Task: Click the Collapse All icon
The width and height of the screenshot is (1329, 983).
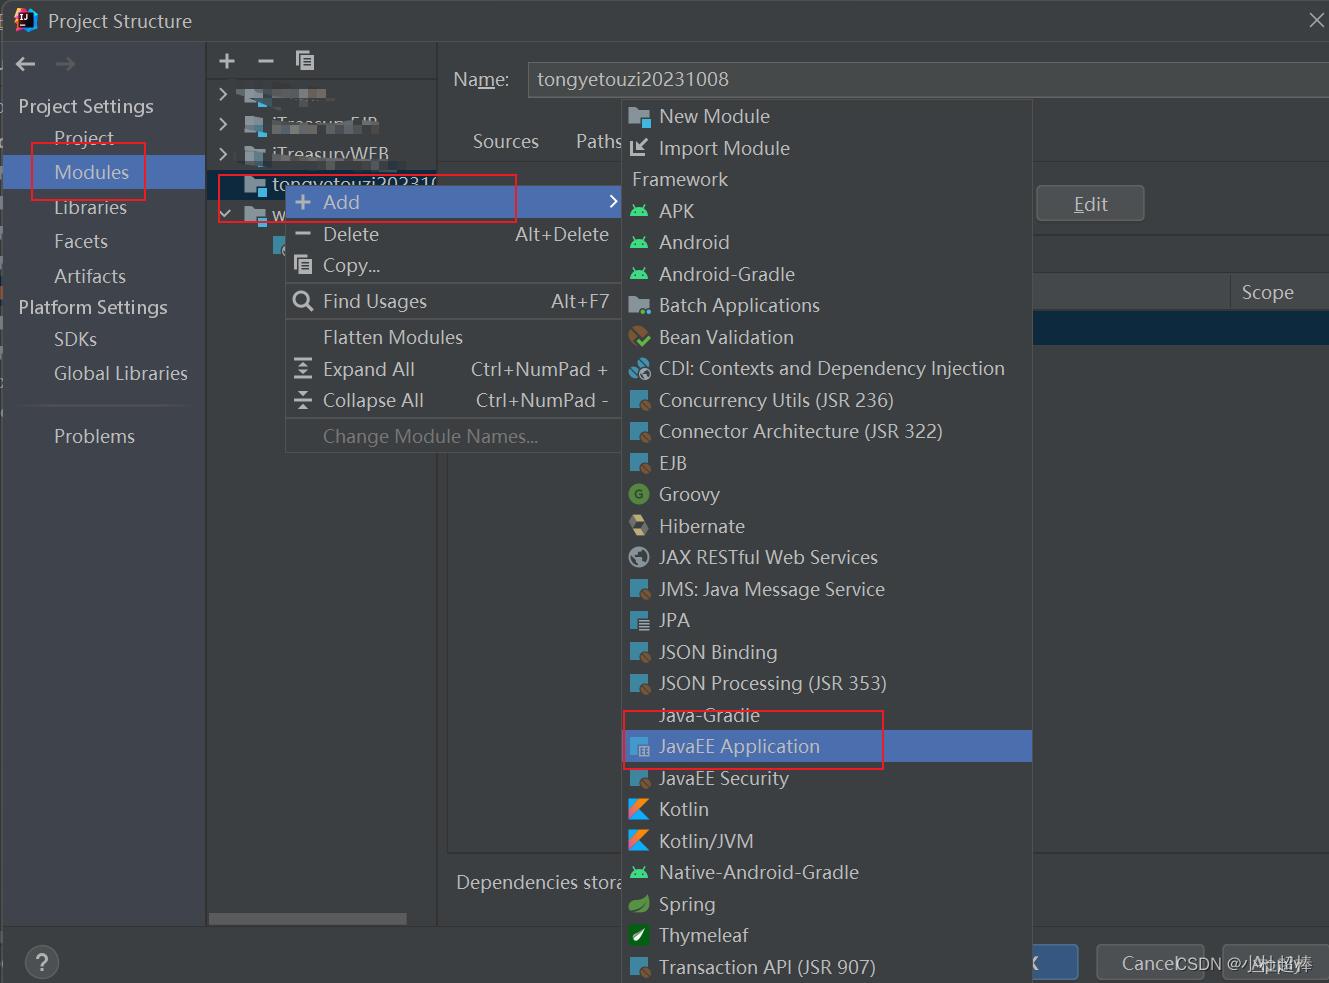Action: [303, 400]
